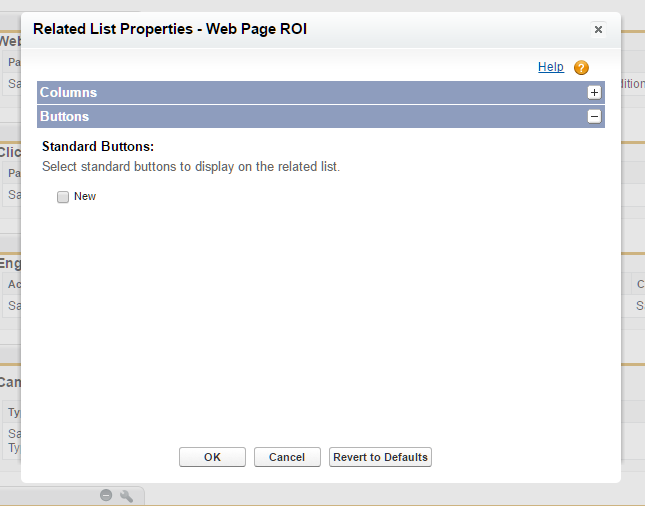Click the orange question mark help icon

click(x=581, y=68)
